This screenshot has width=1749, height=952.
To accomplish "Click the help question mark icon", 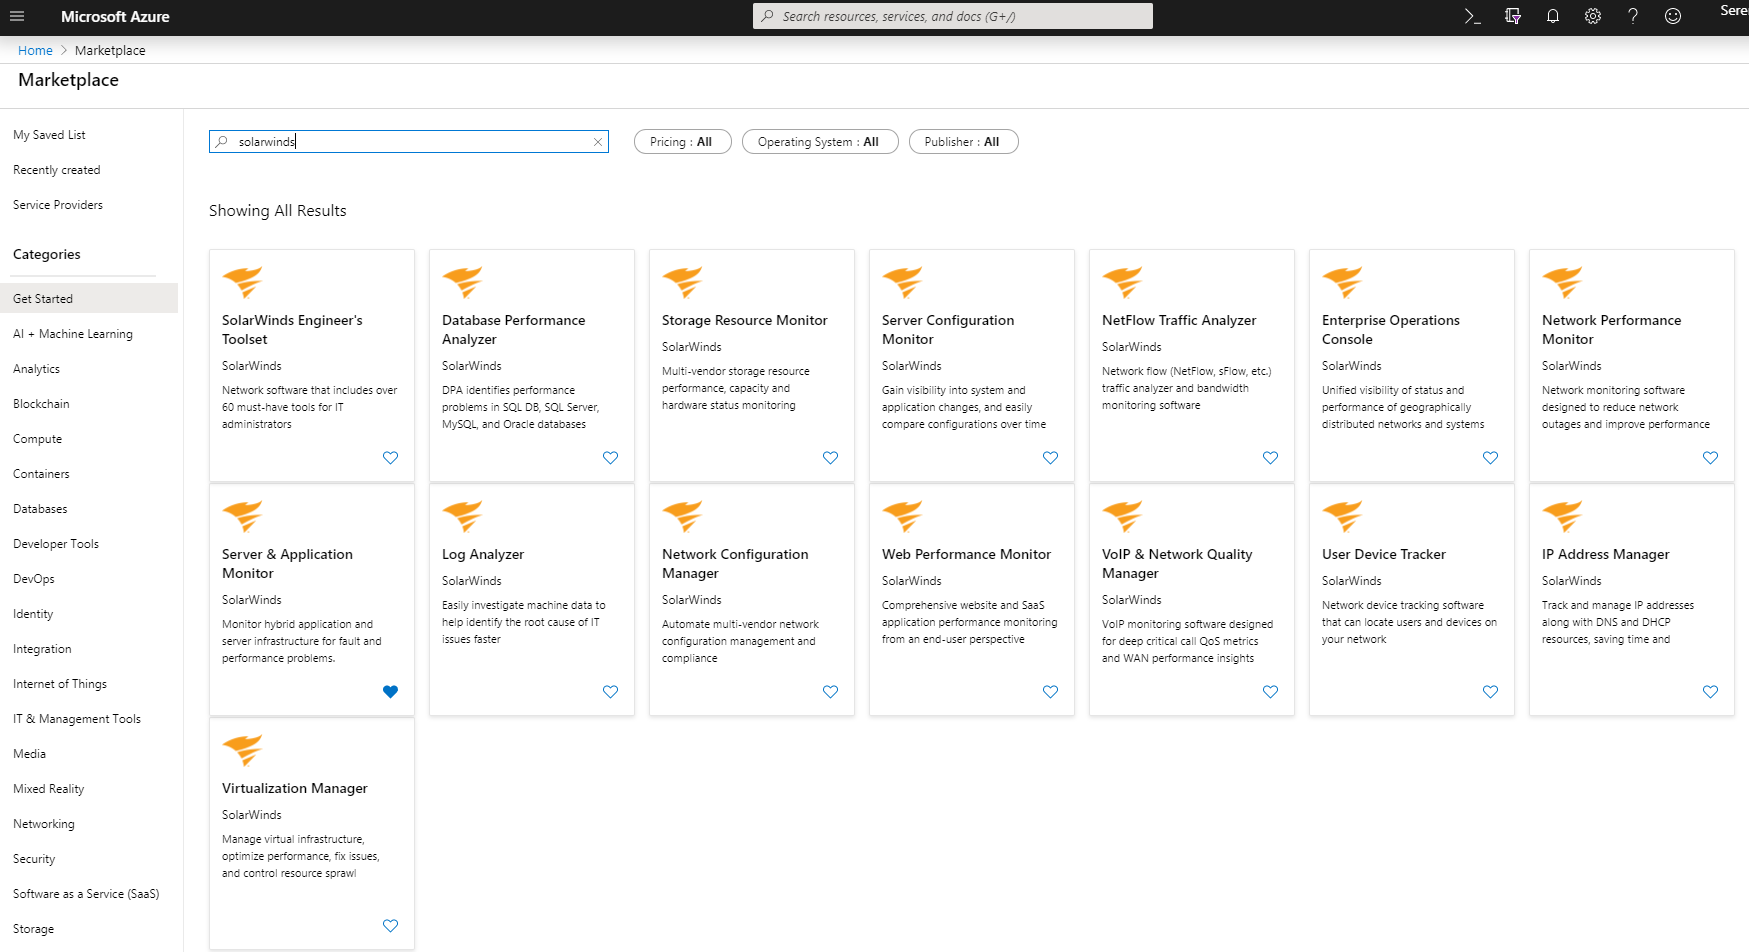I will [1633, 16].
